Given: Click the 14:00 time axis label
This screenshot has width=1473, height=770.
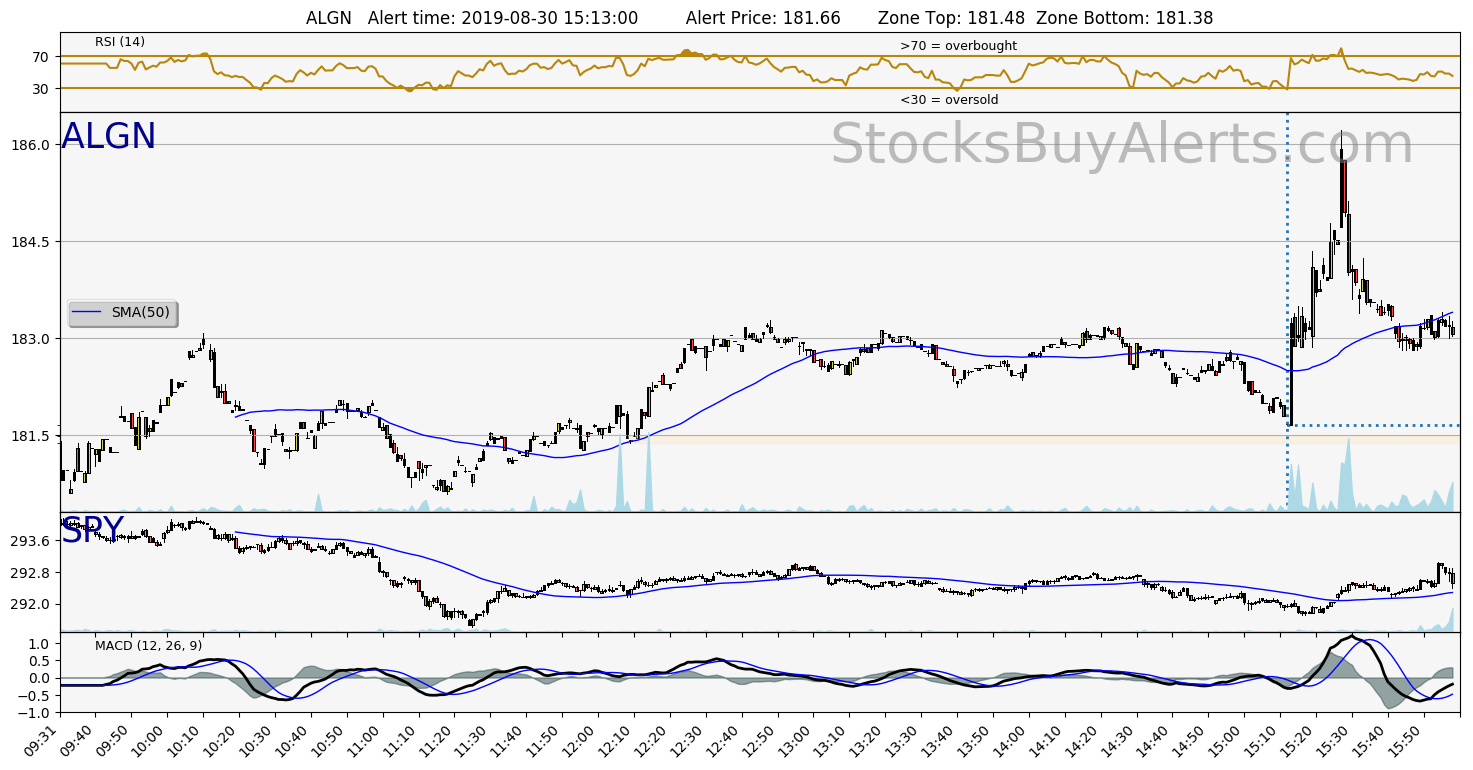Looking at the screenshot, I should click(x=1012, y=739).
